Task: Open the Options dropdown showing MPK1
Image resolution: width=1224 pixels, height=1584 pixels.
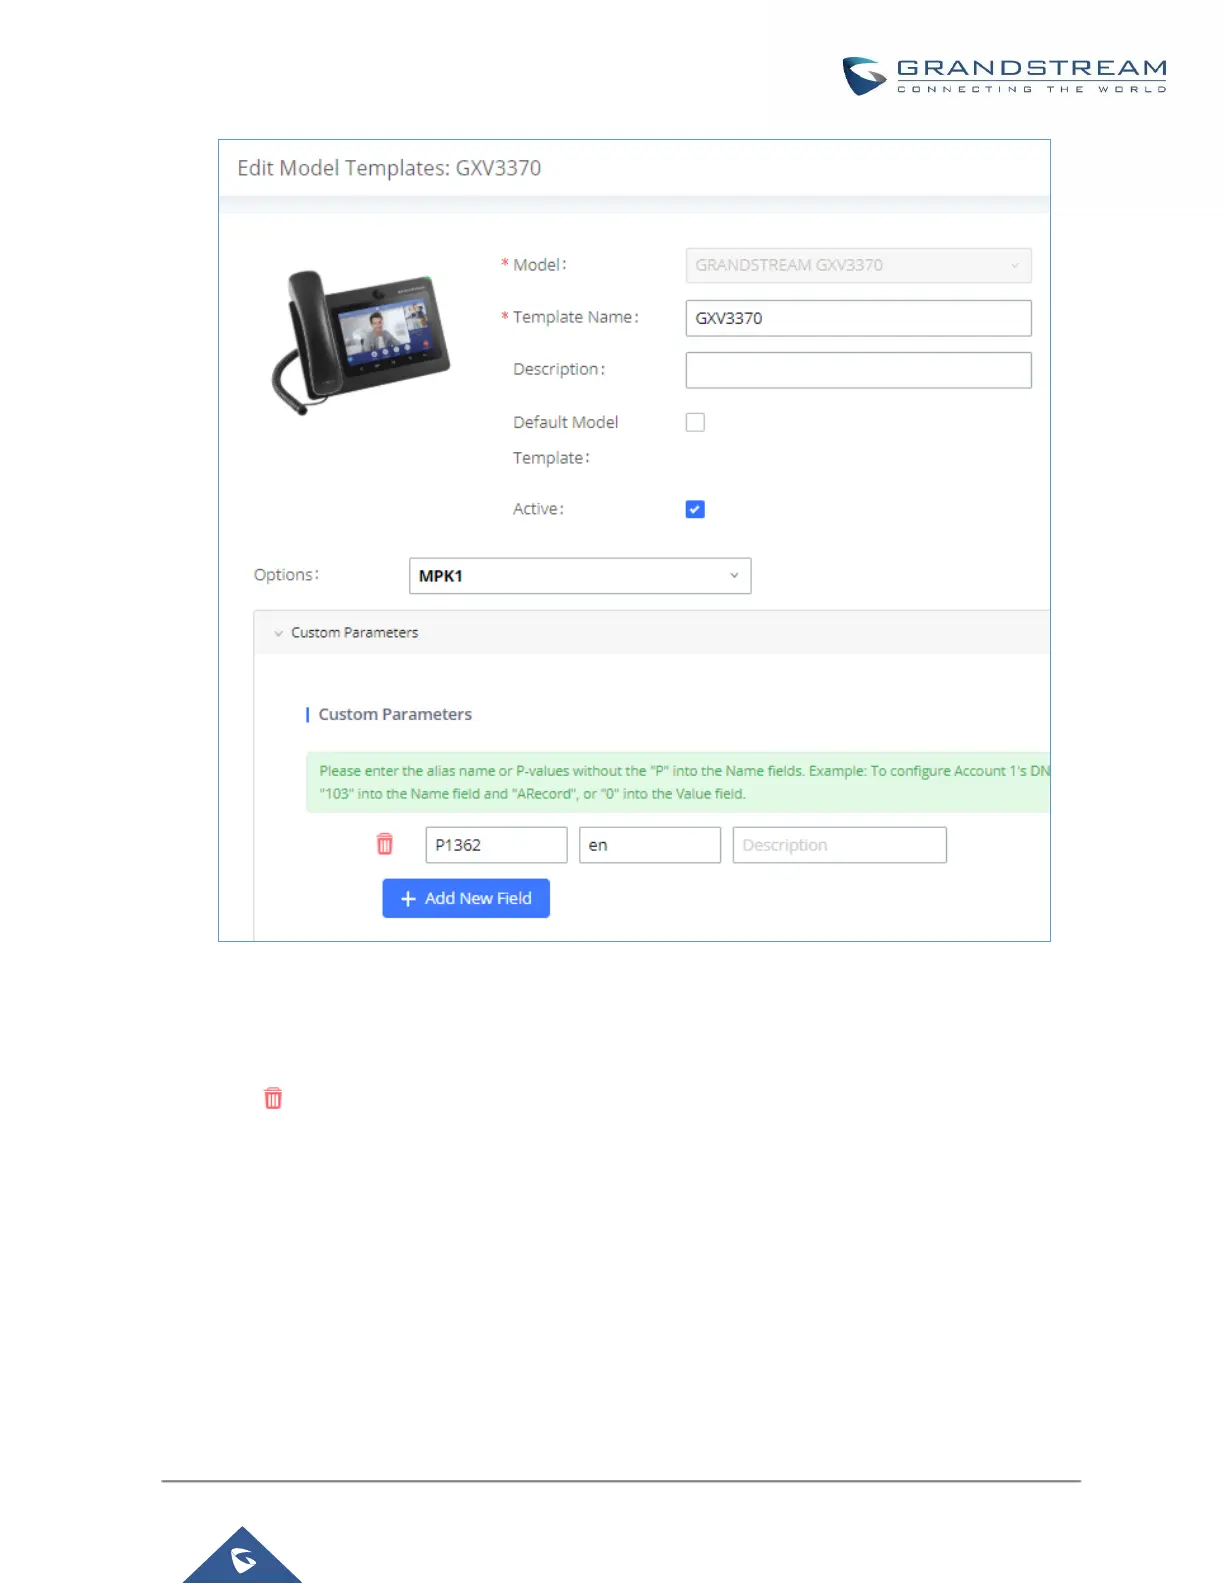Action: (x=580, y=576)
